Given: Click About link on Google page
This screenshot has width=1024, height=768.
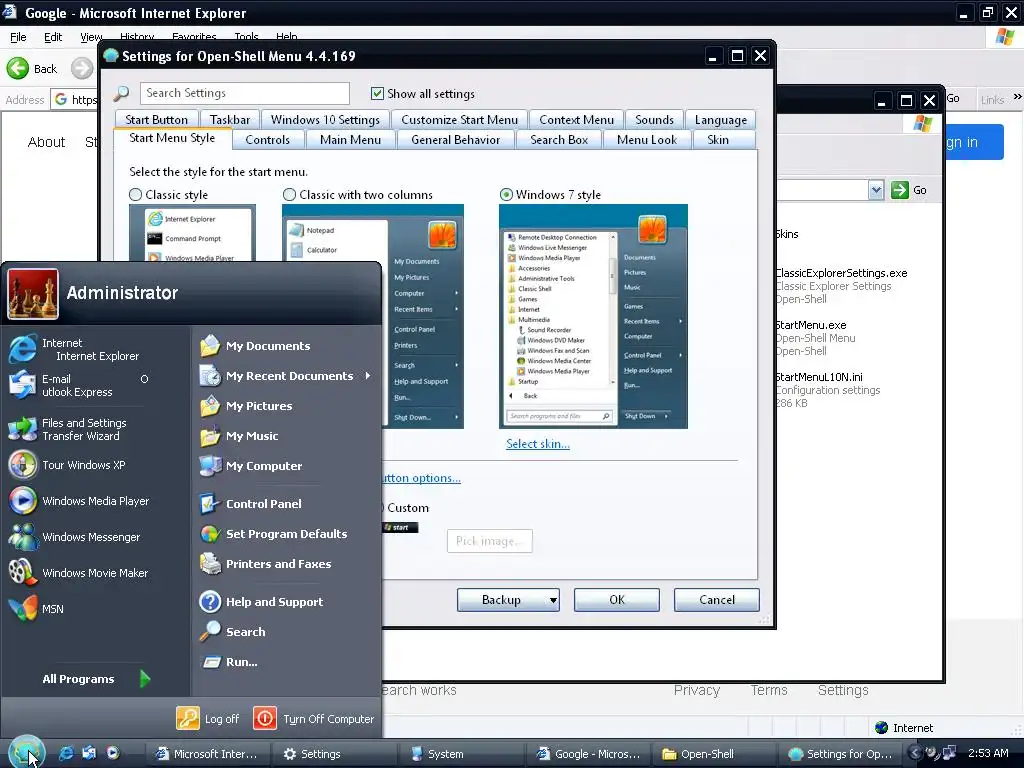Looking at the screenshot, I should click(46, 142).
